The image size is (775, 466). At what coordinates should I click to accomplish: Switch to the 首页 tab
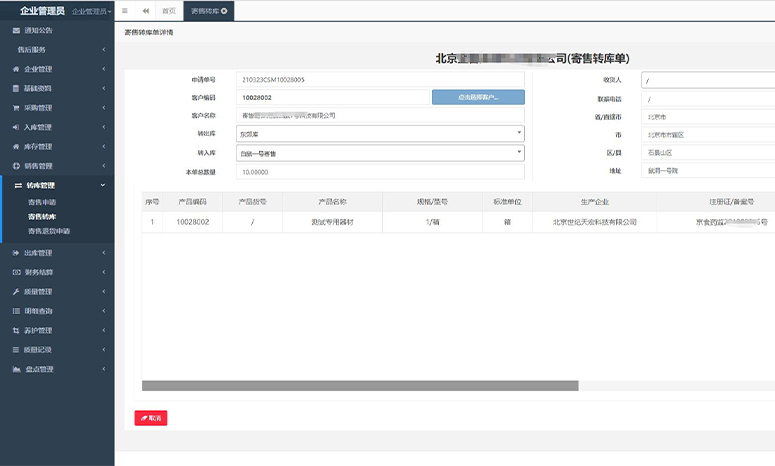(169, 11)
